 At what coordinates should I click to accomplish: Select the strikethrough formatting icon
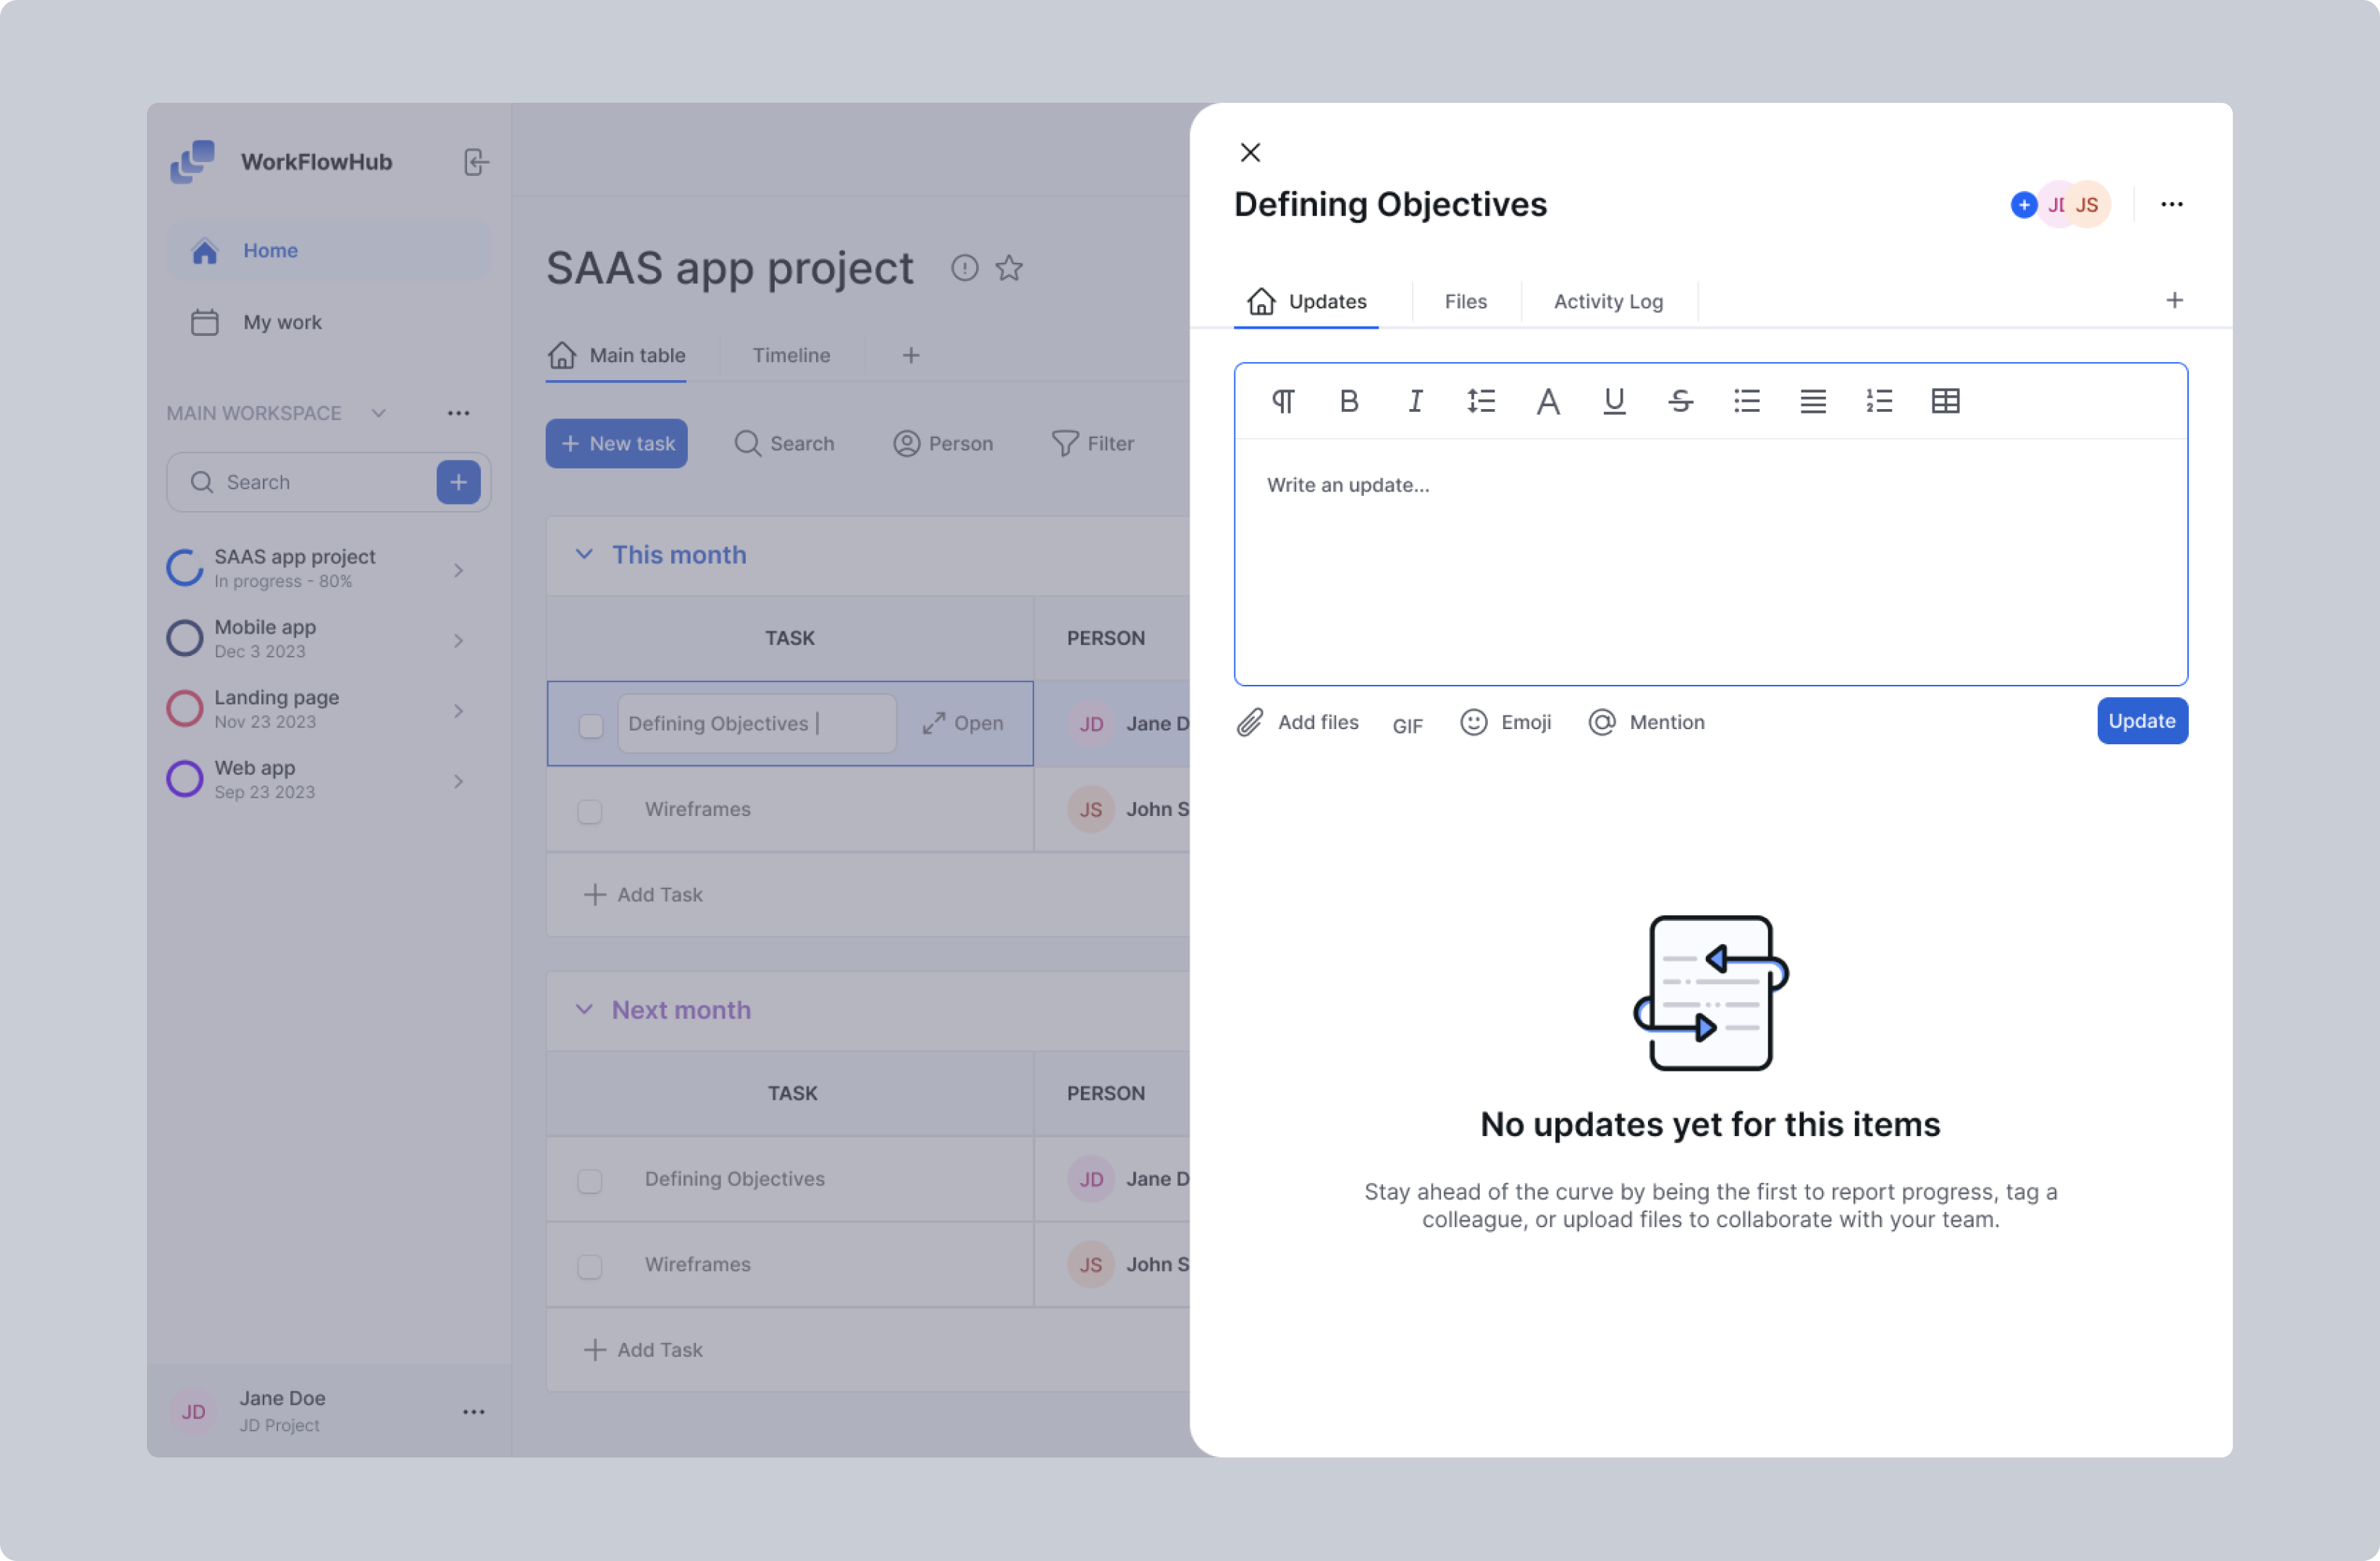click(x=1680, y=401)
